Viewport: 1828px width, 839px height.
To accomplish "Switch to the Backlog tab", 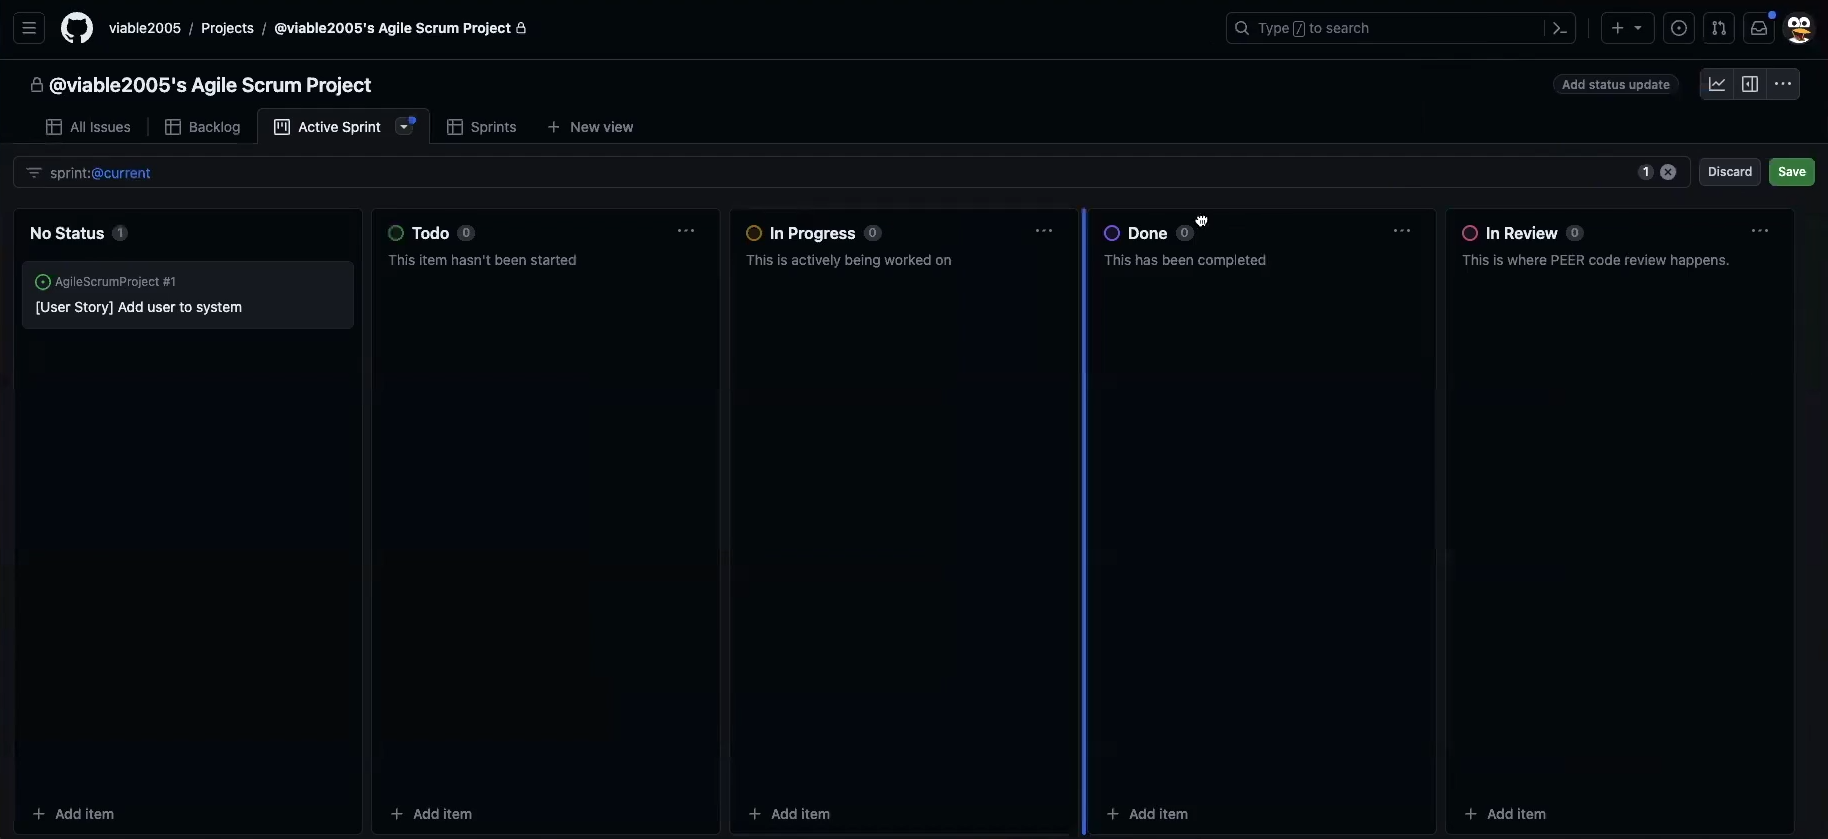I will [203, 127].
